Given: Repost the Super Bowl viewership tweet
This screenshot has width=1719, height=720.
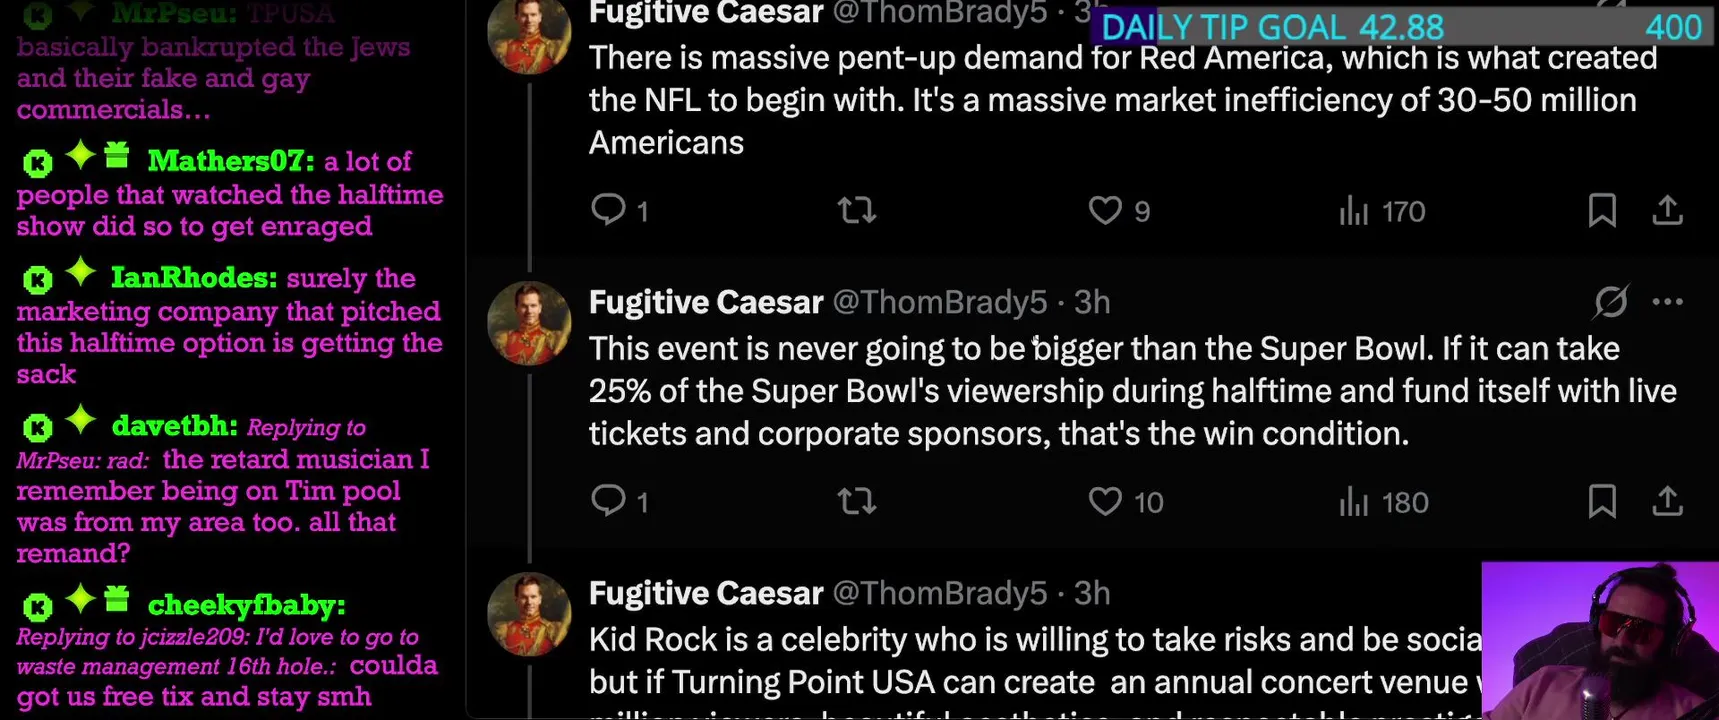Looking at the screenshot, I should 857,501.
